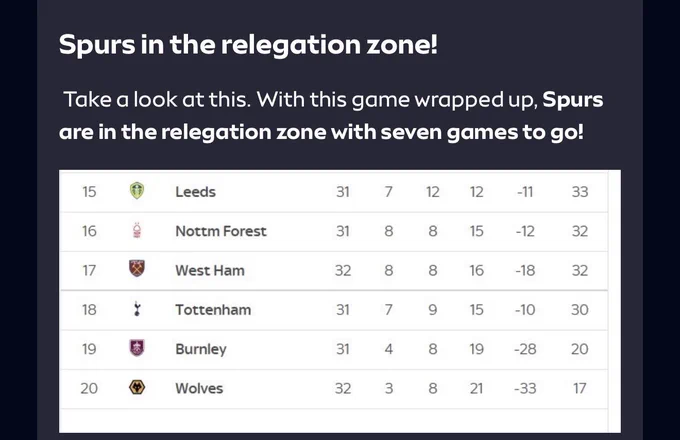The image size is (680, 440).
Task: Click Burnley's 19 losses value
Action: 476,349
